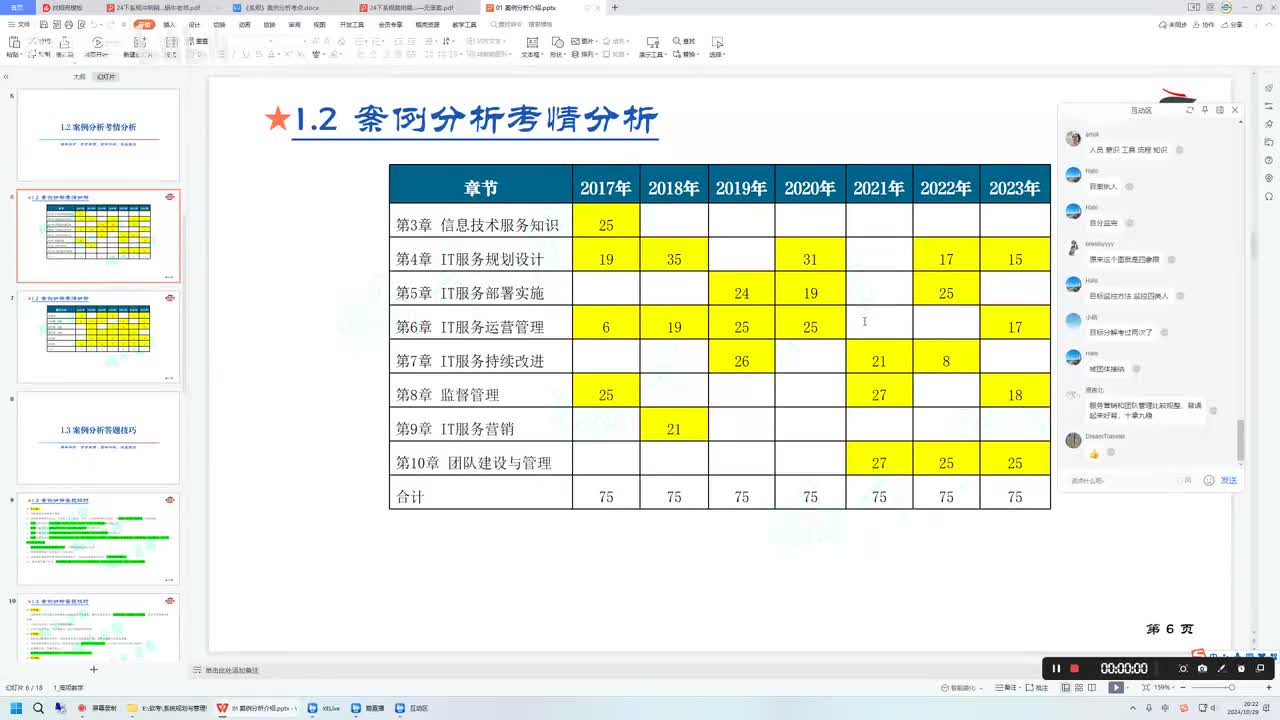Switch to slide sorter view icon

pos(1080,688)
